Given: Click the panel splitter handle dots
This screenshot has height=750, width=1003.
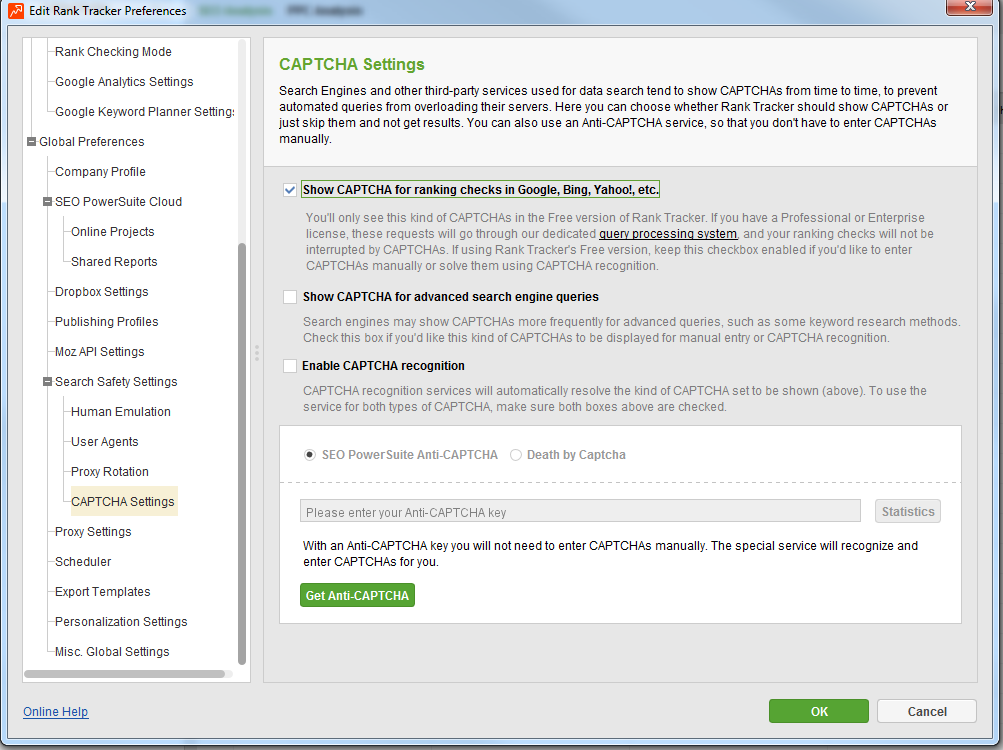Looking at the screenshot, I should (x=257, y=353).
